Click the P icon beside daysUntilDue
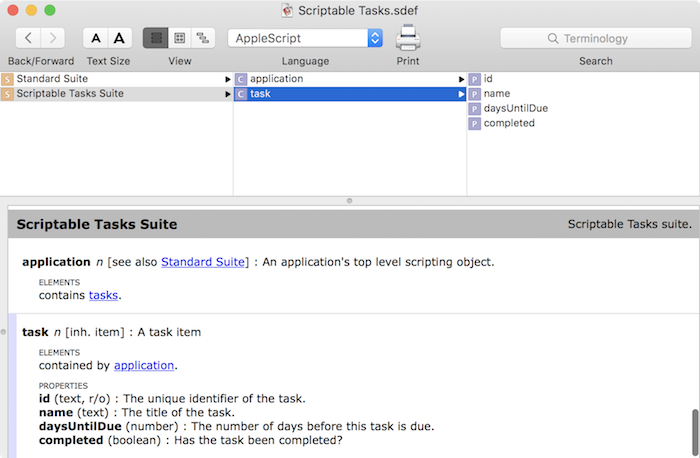This screenshot has height=458, width=700. point(474,109)
